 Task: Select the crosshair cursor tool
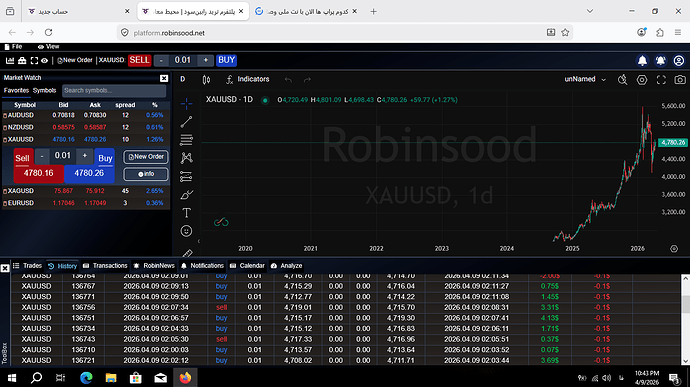pos(186,104)
